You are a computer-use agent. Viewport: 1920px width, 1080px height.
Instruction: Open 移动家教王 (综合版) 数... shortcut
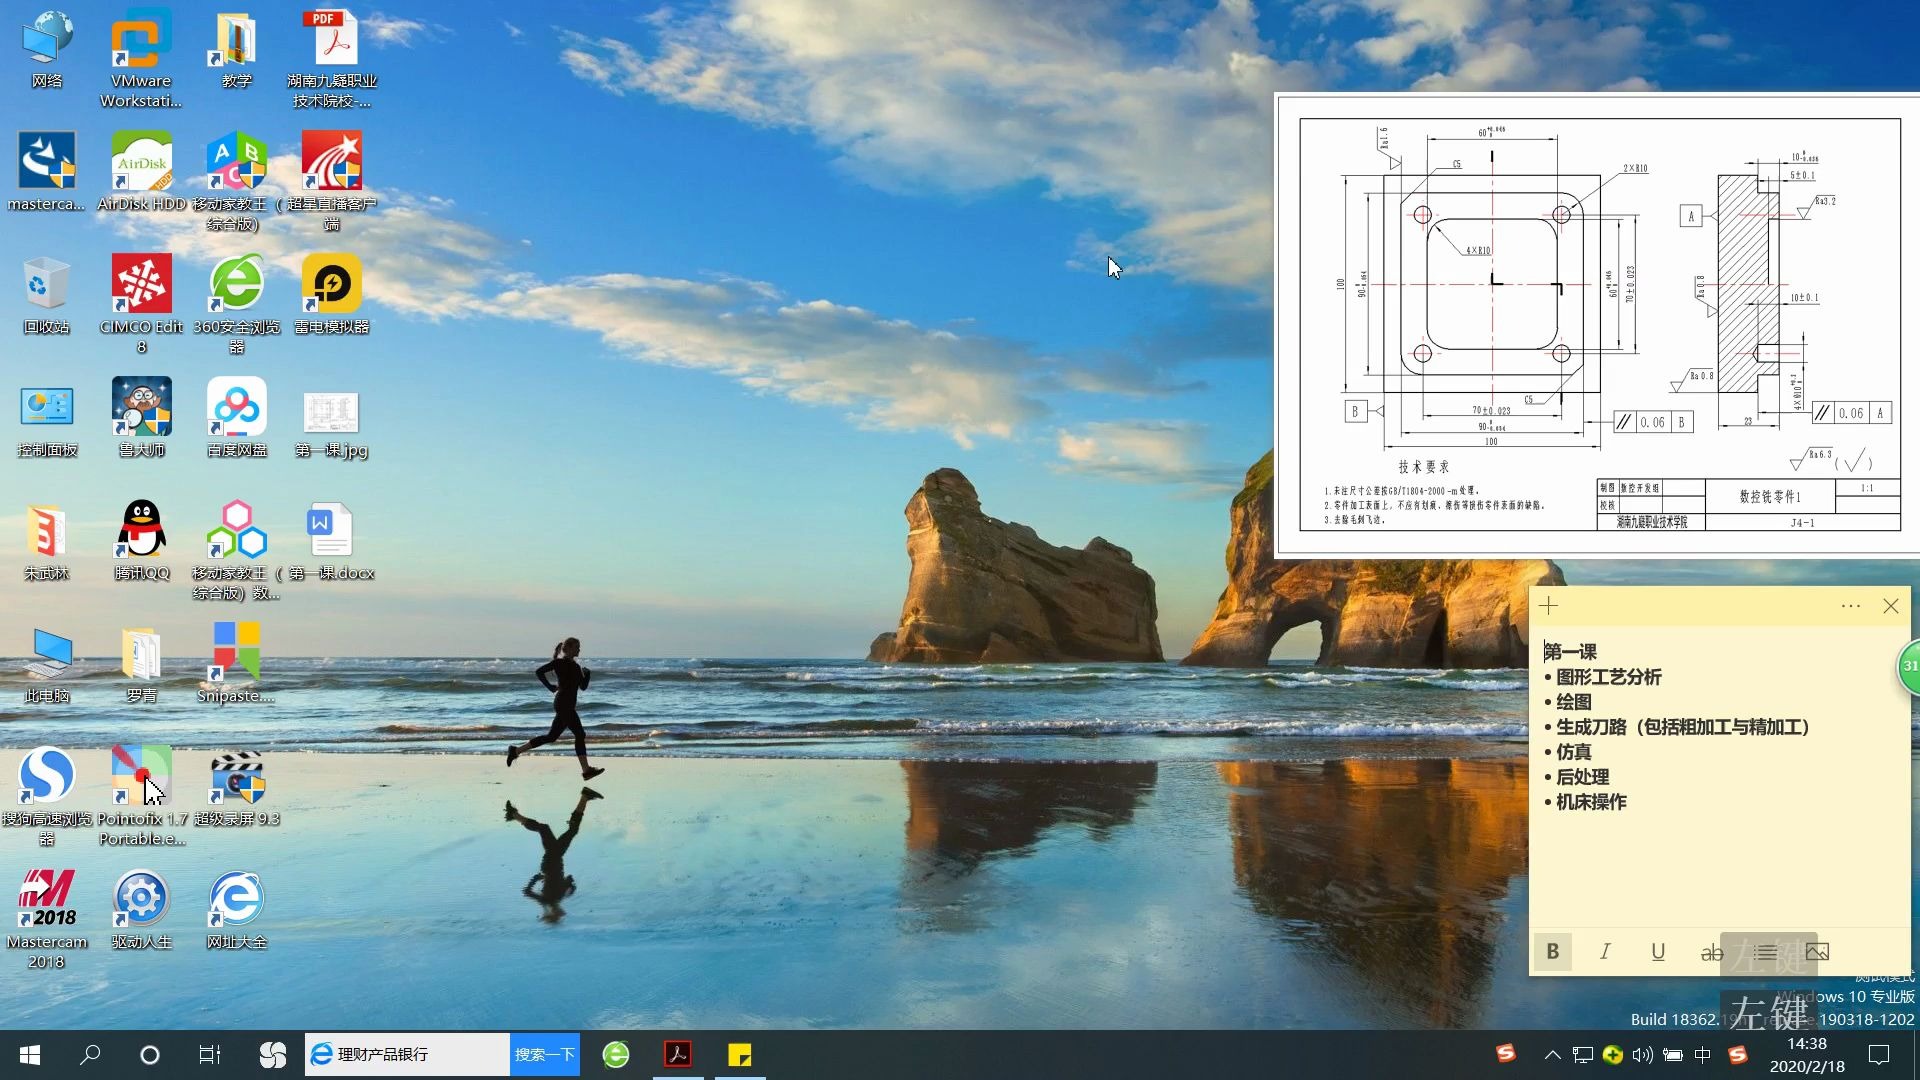coord(236,550)
